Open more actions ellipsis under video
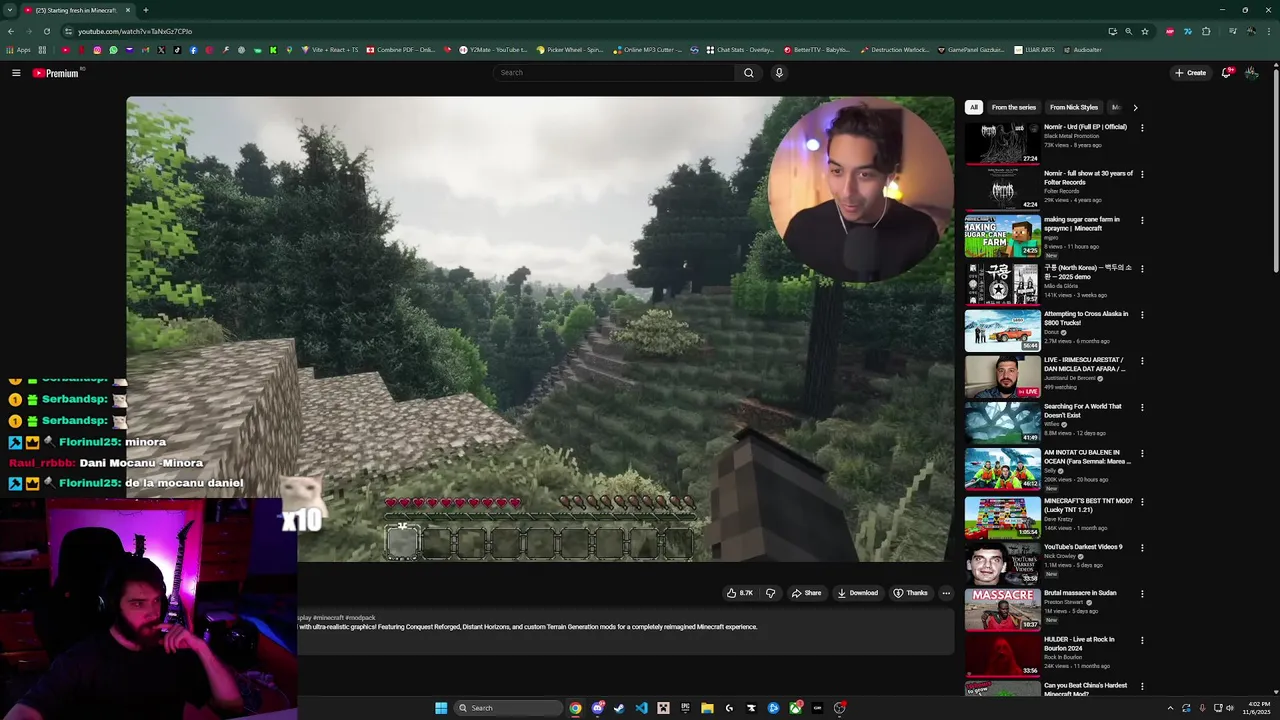This screenshot has width=1280, height=720. (946, 593)
